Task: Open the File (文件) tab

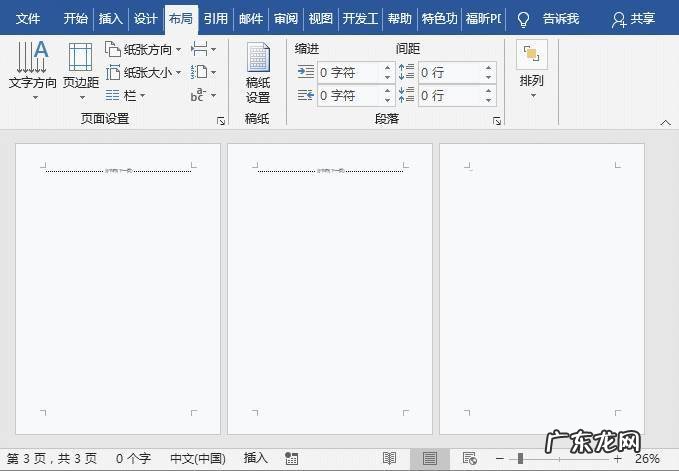Action: click(28, 19)
